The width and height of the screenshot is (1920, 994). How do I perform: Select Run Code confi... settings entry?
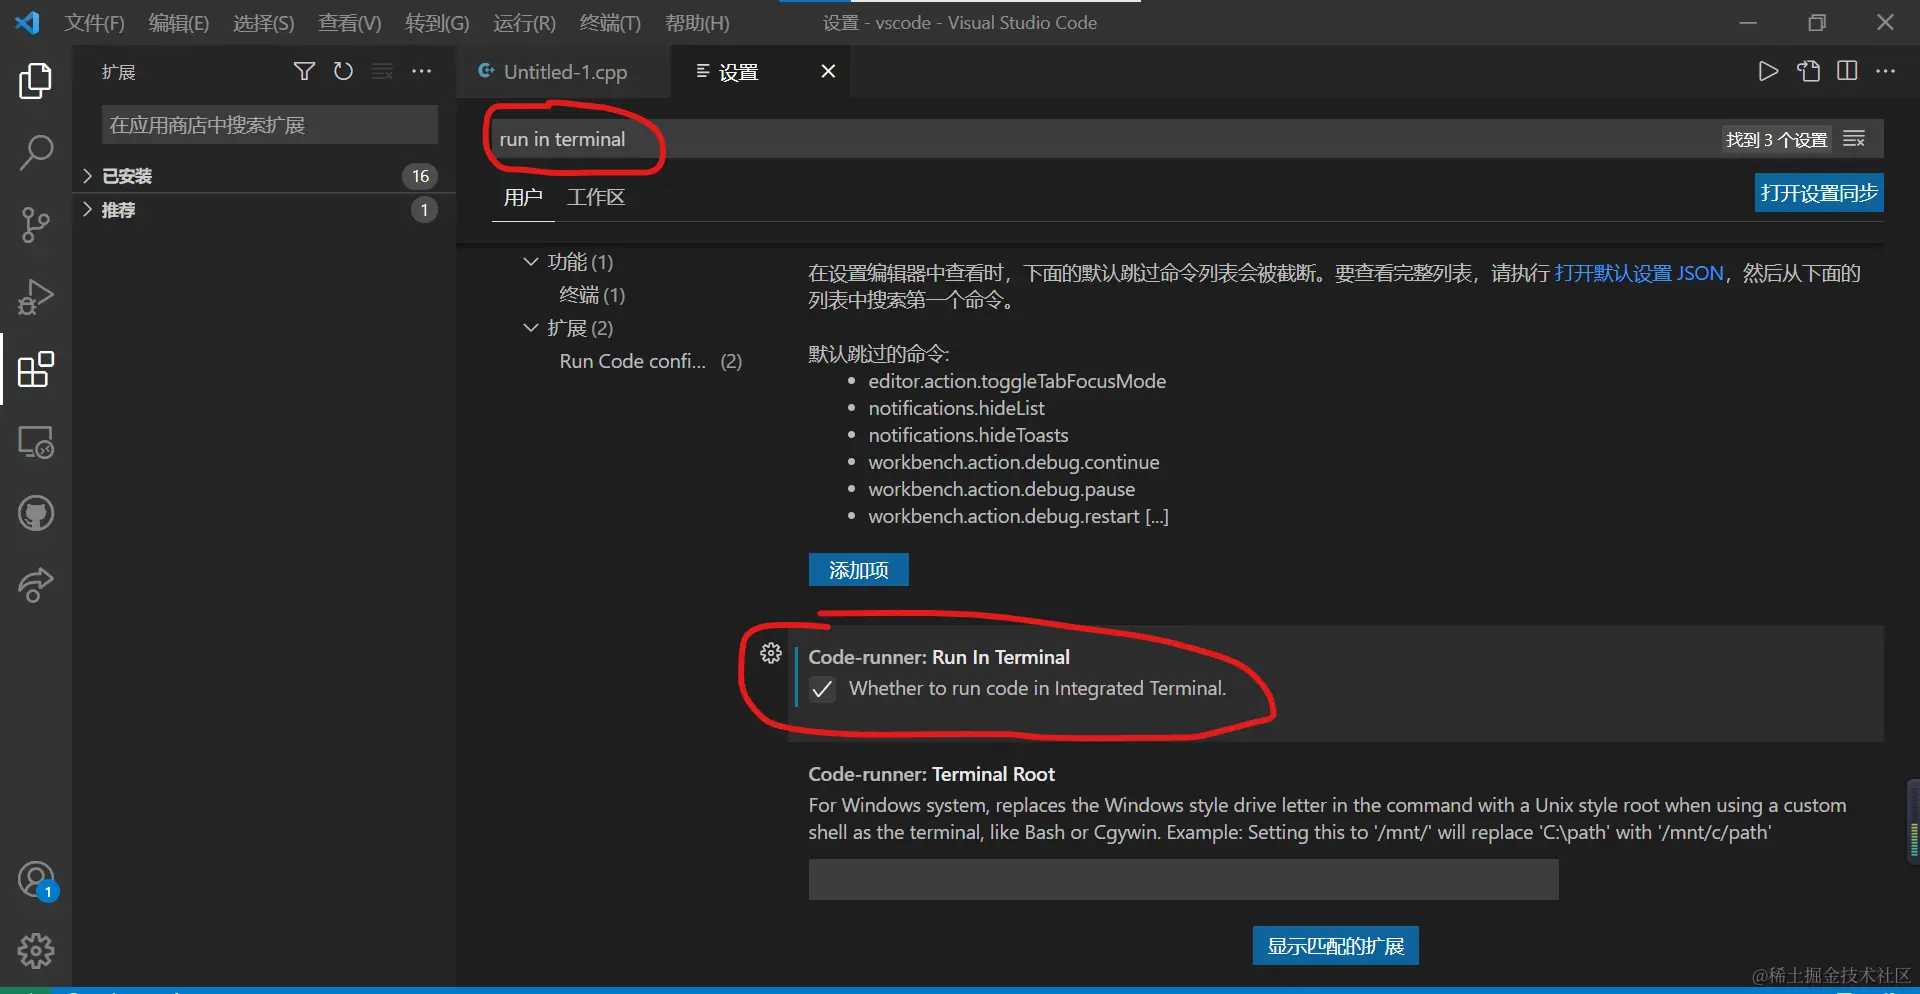651,361
